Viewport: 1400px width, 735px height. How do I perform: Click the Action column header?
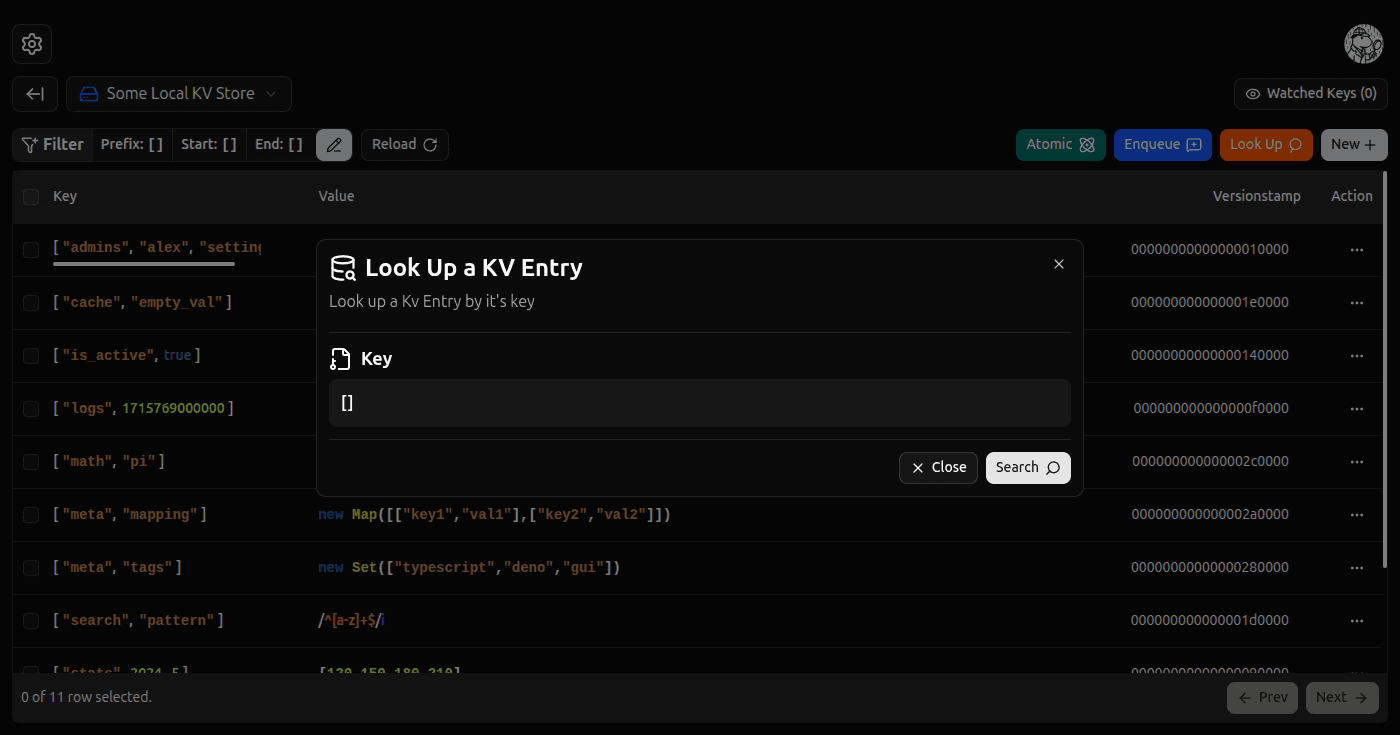[x=1352, y=197]
